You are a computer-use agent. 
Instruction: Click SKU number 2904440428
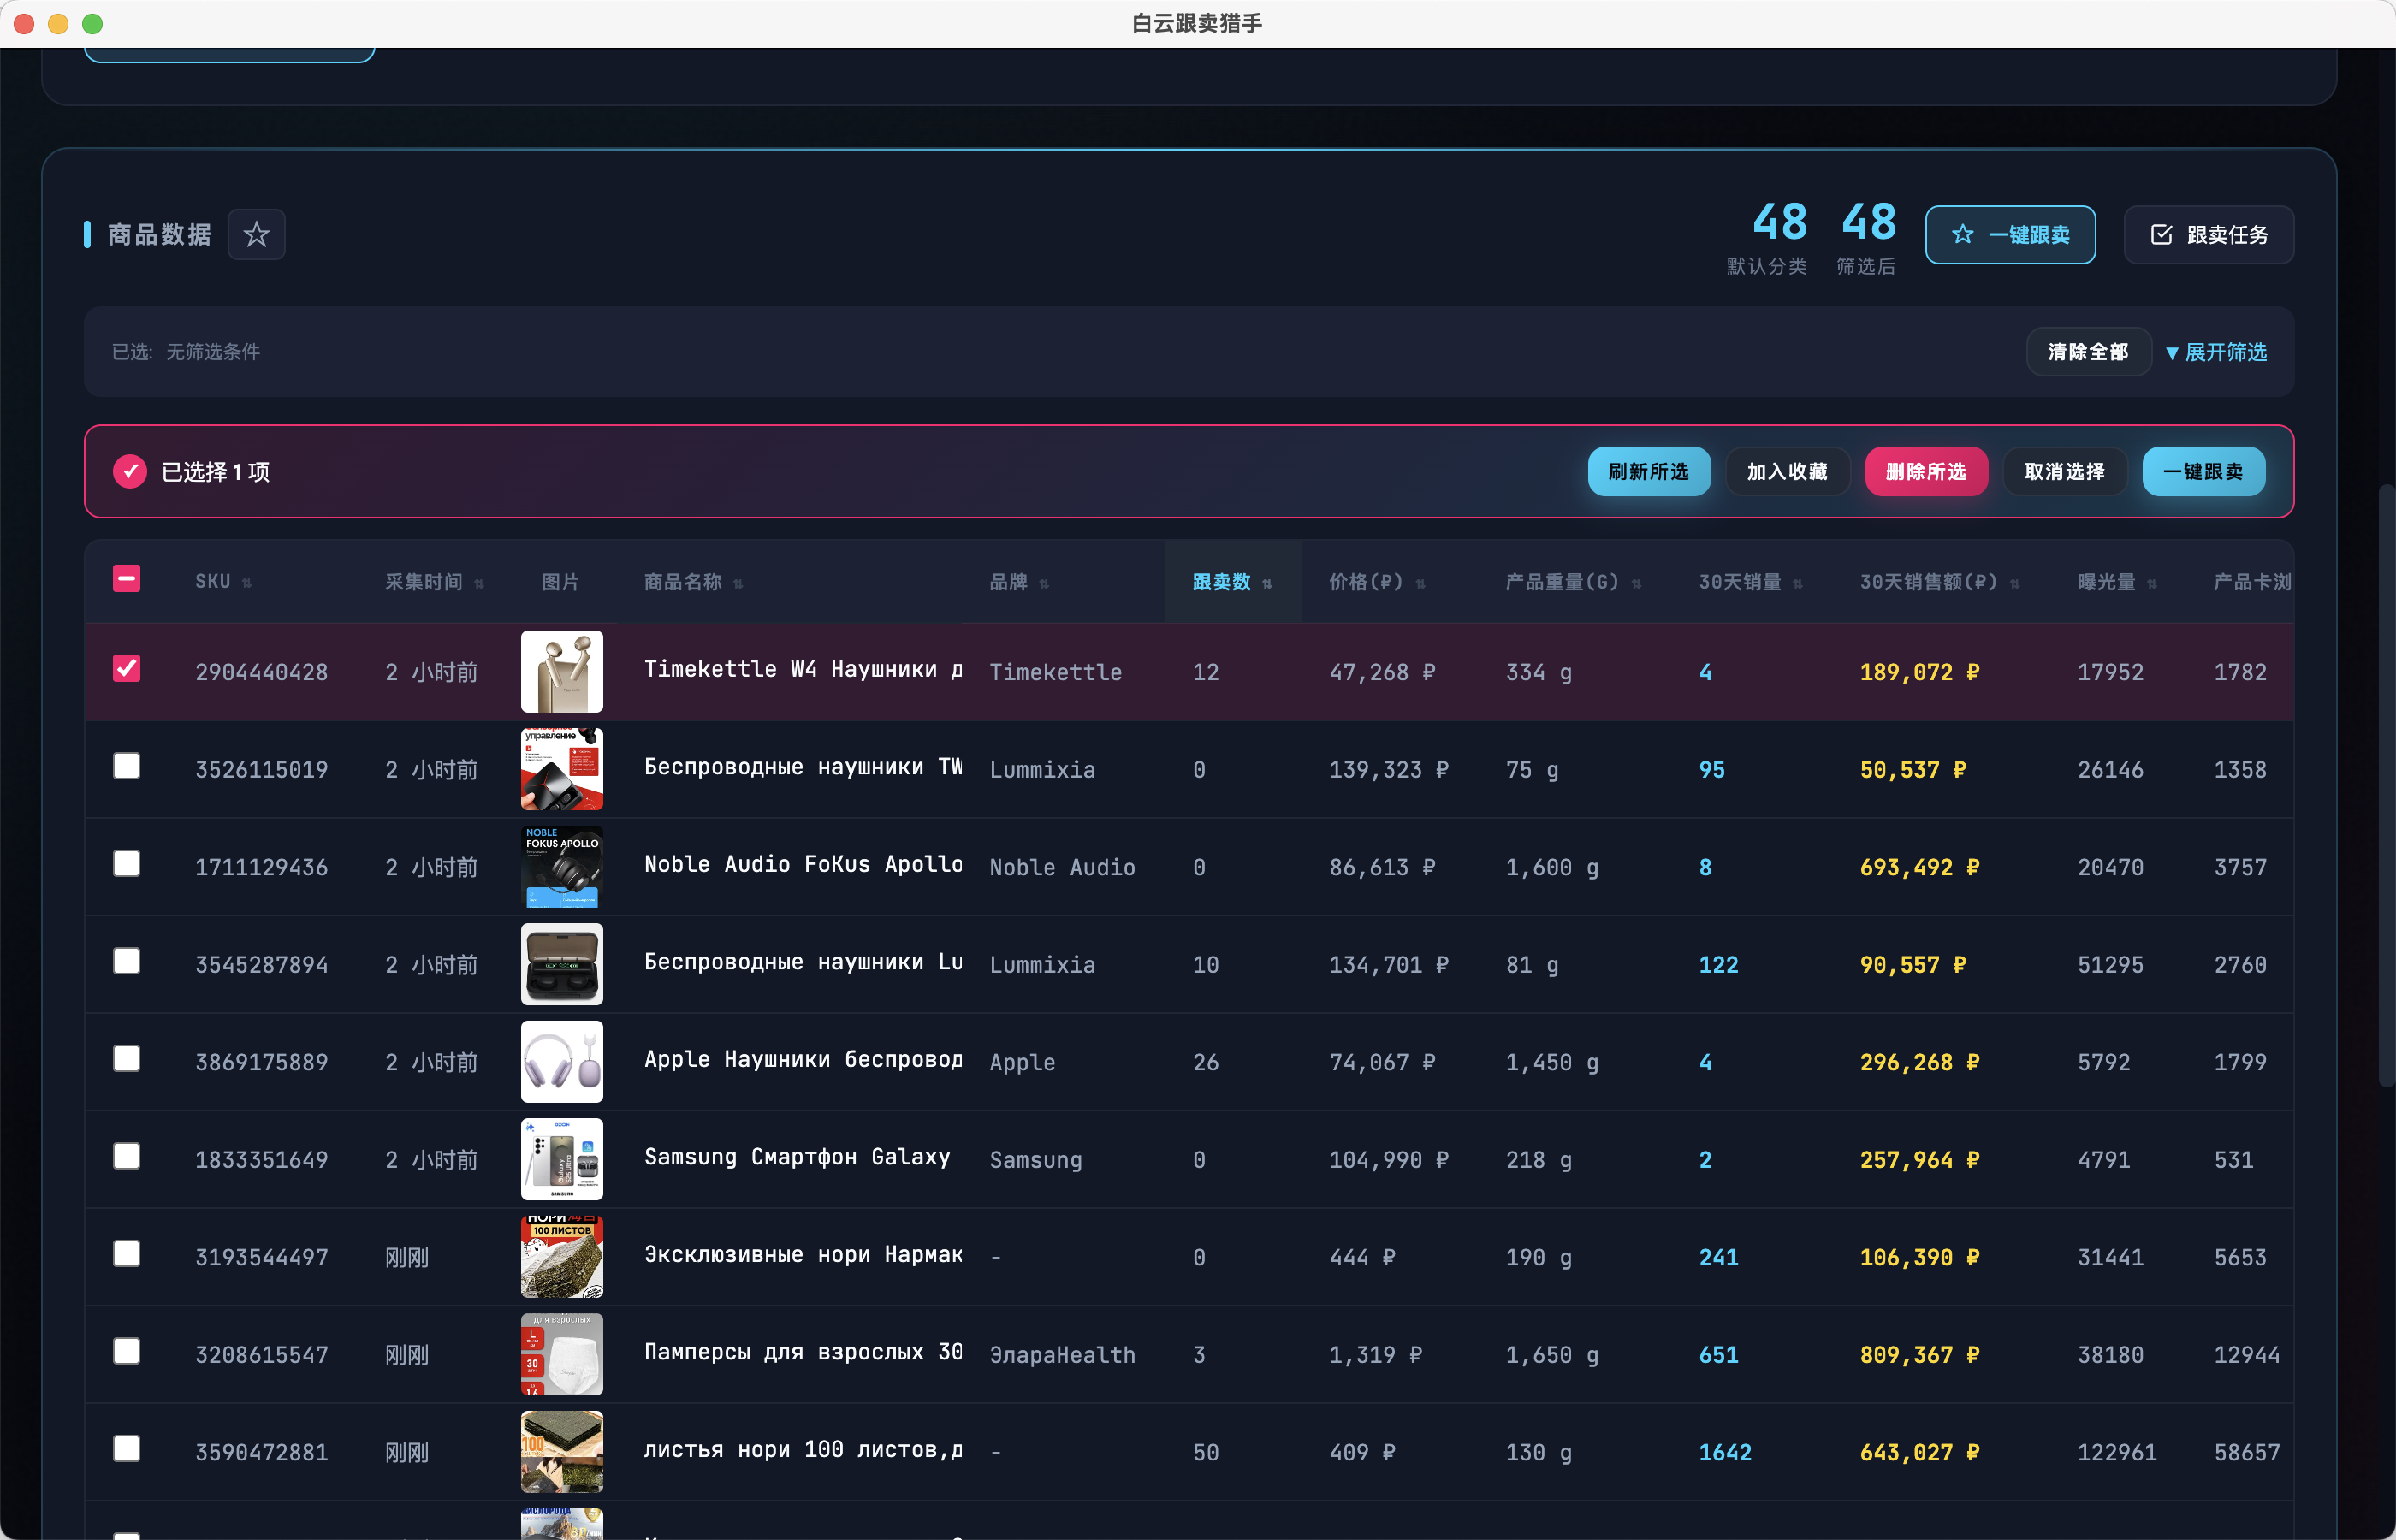pos(261,672)
